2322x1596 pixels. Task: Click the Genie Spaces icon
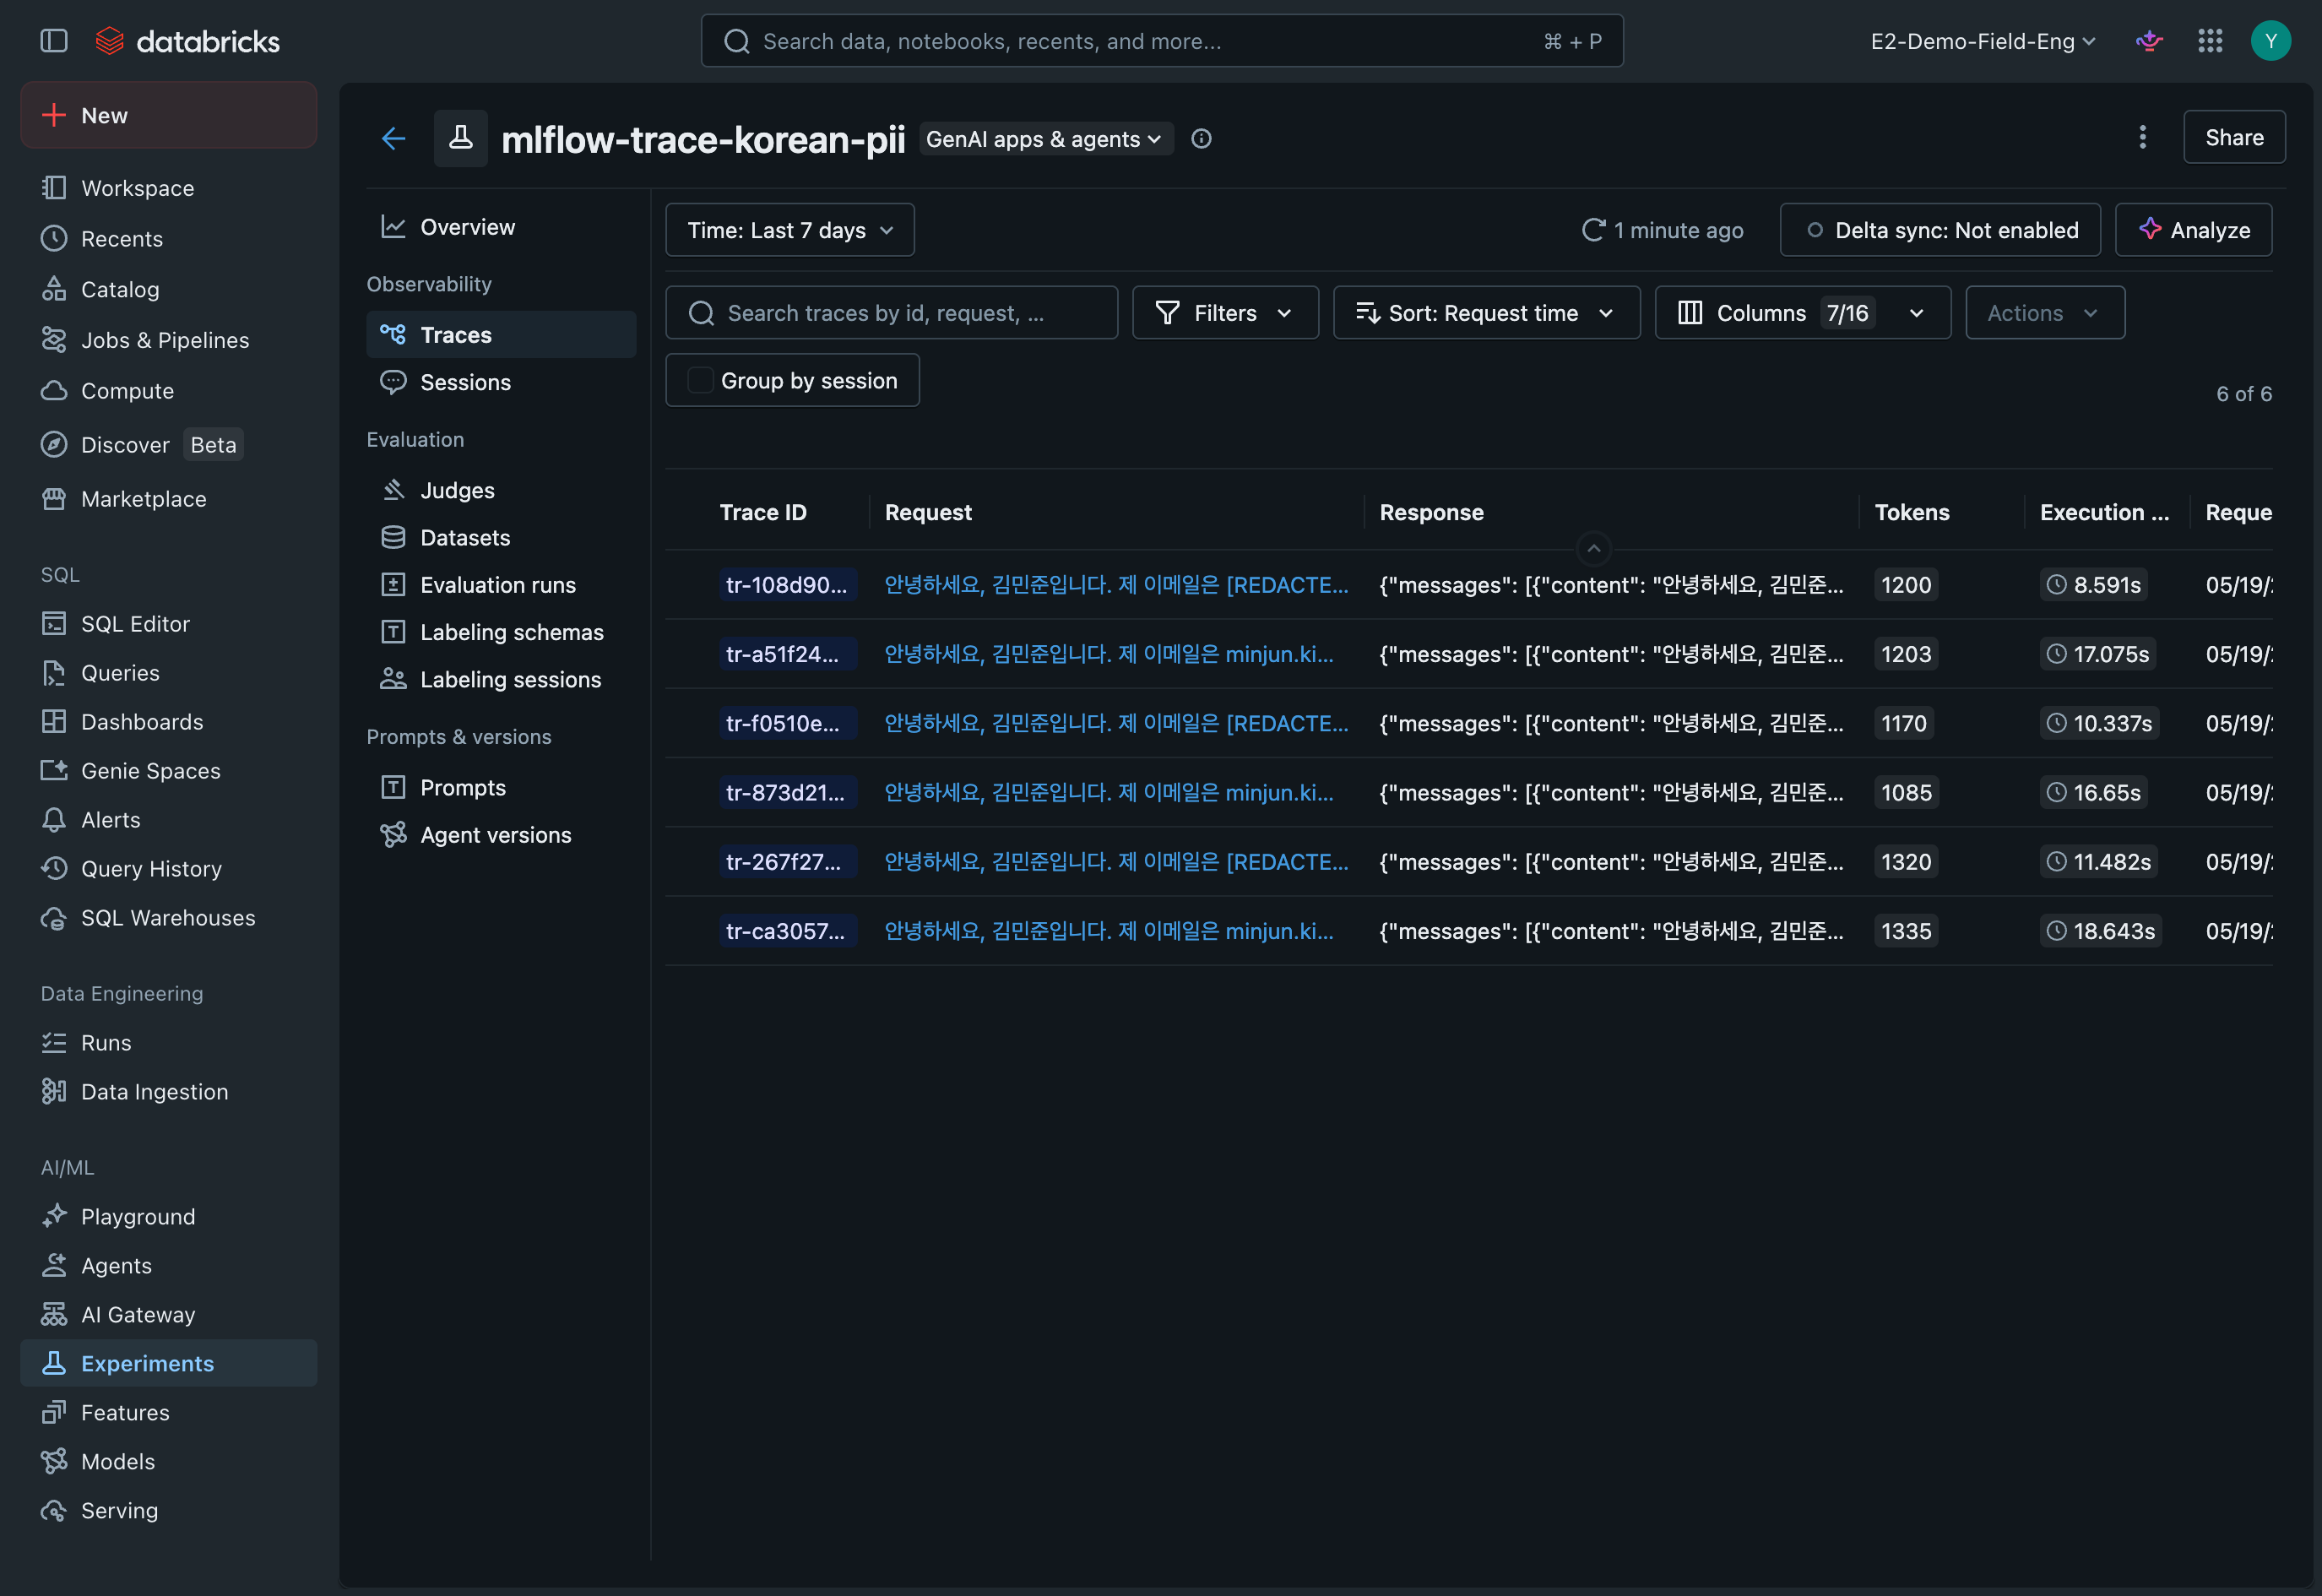point(54,770)
